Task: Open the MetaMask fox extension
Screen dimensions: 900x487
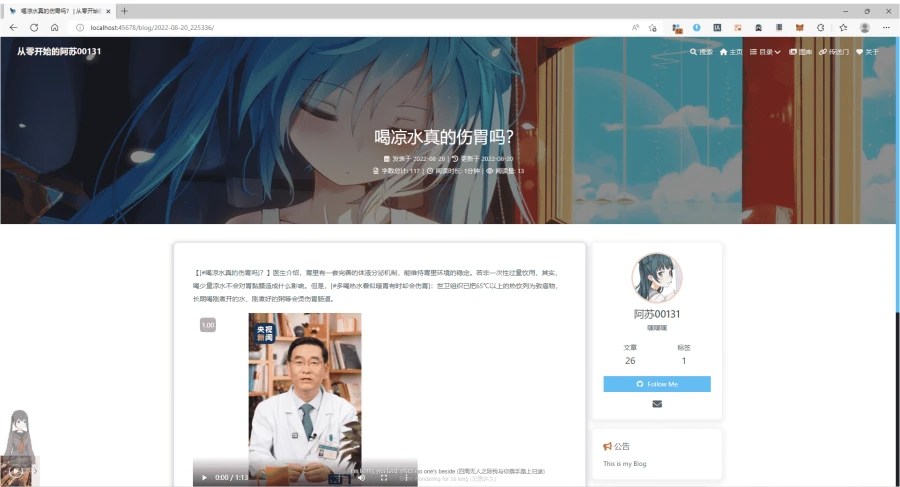Action: click(800, 28)
